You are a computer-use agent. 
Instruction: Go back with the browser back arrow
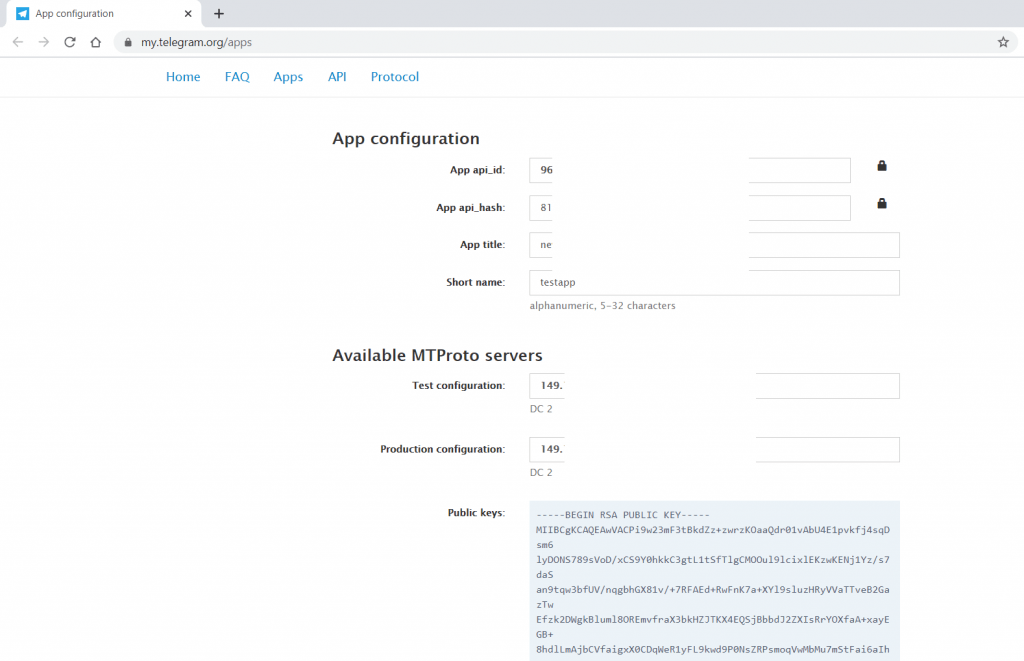(x=18, y=42)
